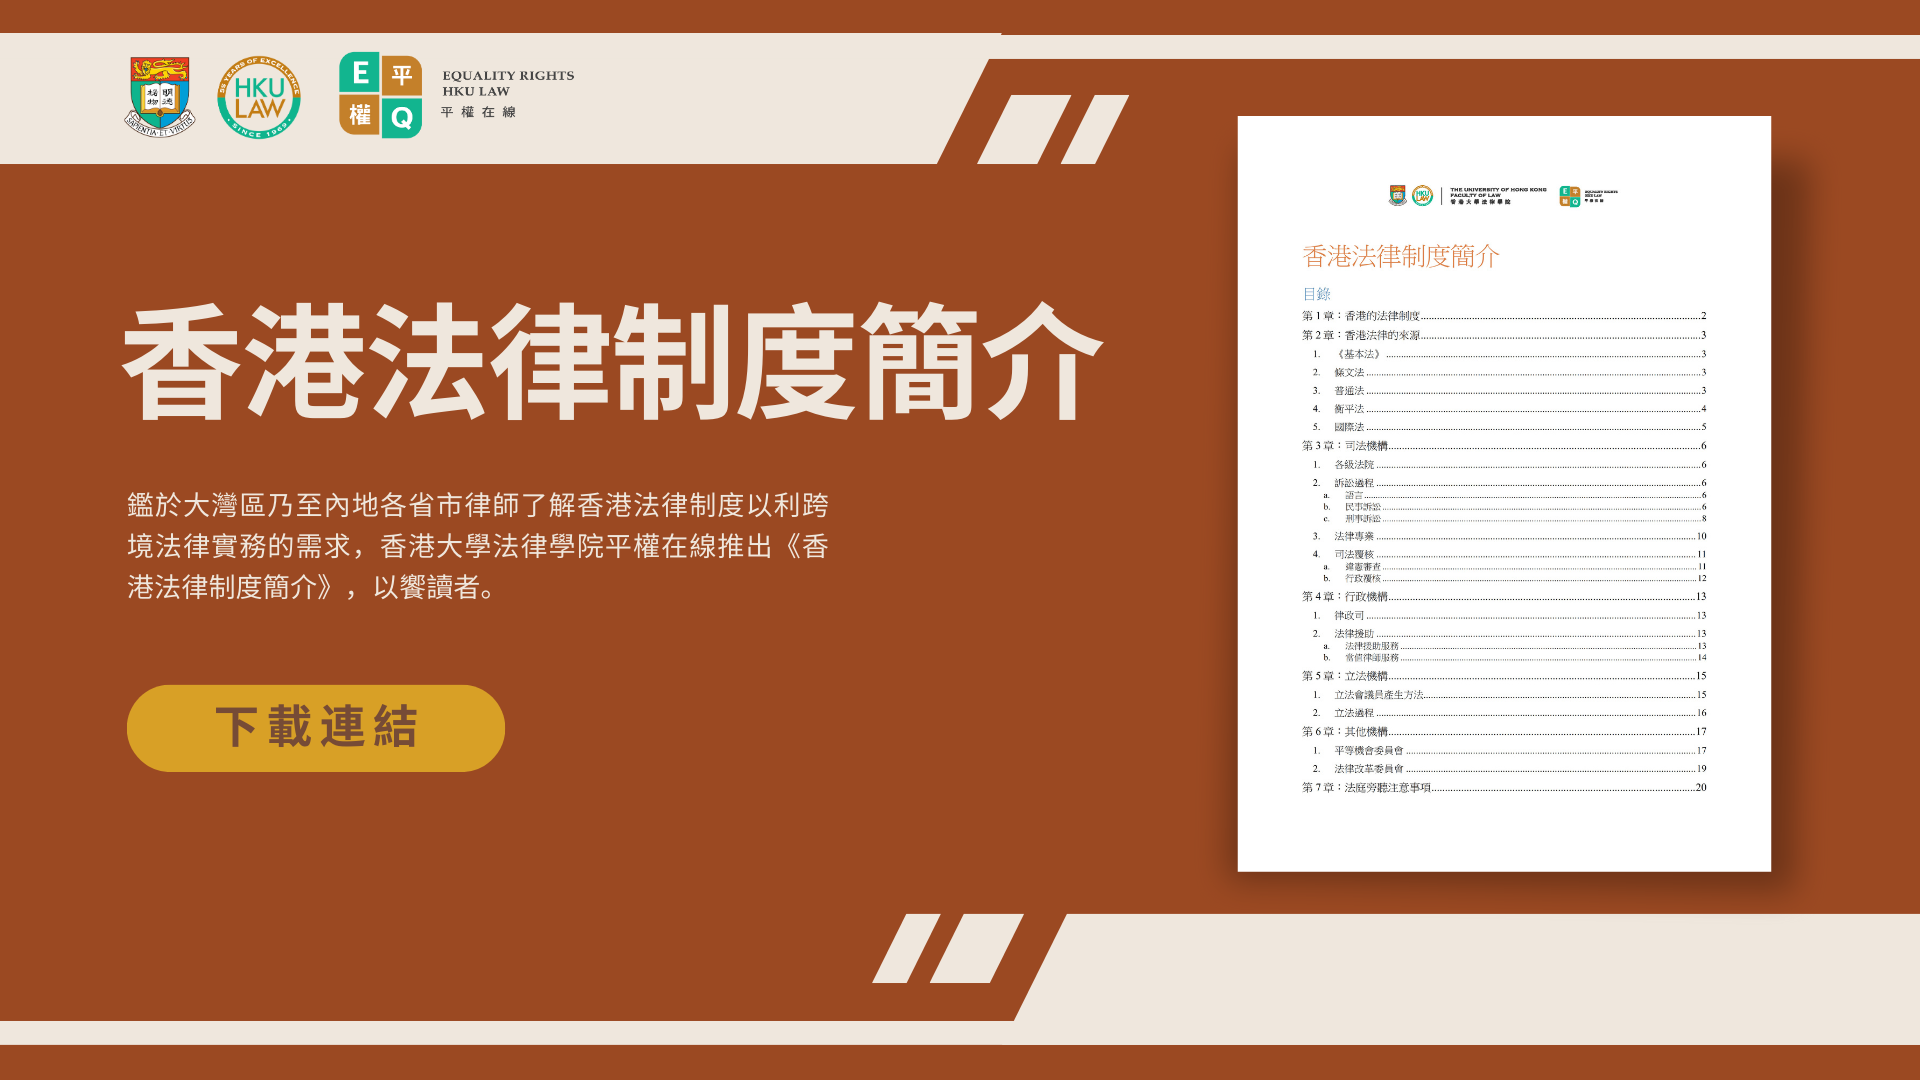Click the 行政覆核 contents sub-entry
Screen dimensions: 1920x1080
pos(1514,578)
